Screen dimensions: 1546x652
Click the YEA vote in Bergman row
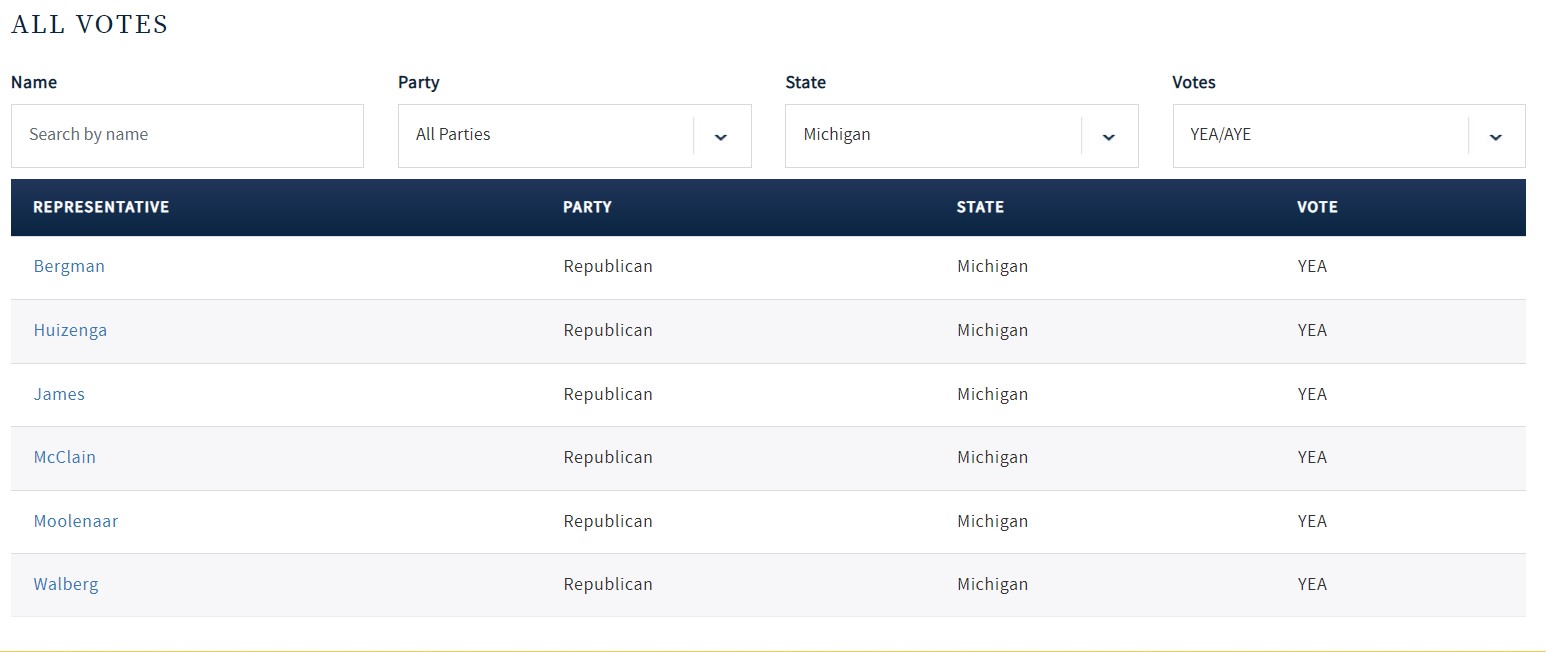tap(1312, 267)
